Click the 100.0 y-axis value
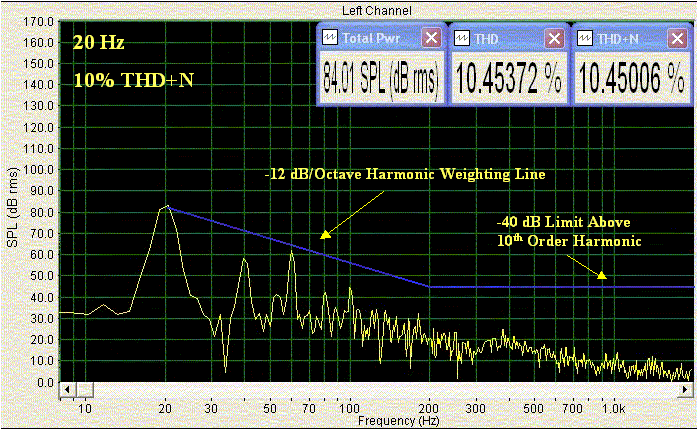The height and width of the screenshot is (430, 697). [40, 169]
